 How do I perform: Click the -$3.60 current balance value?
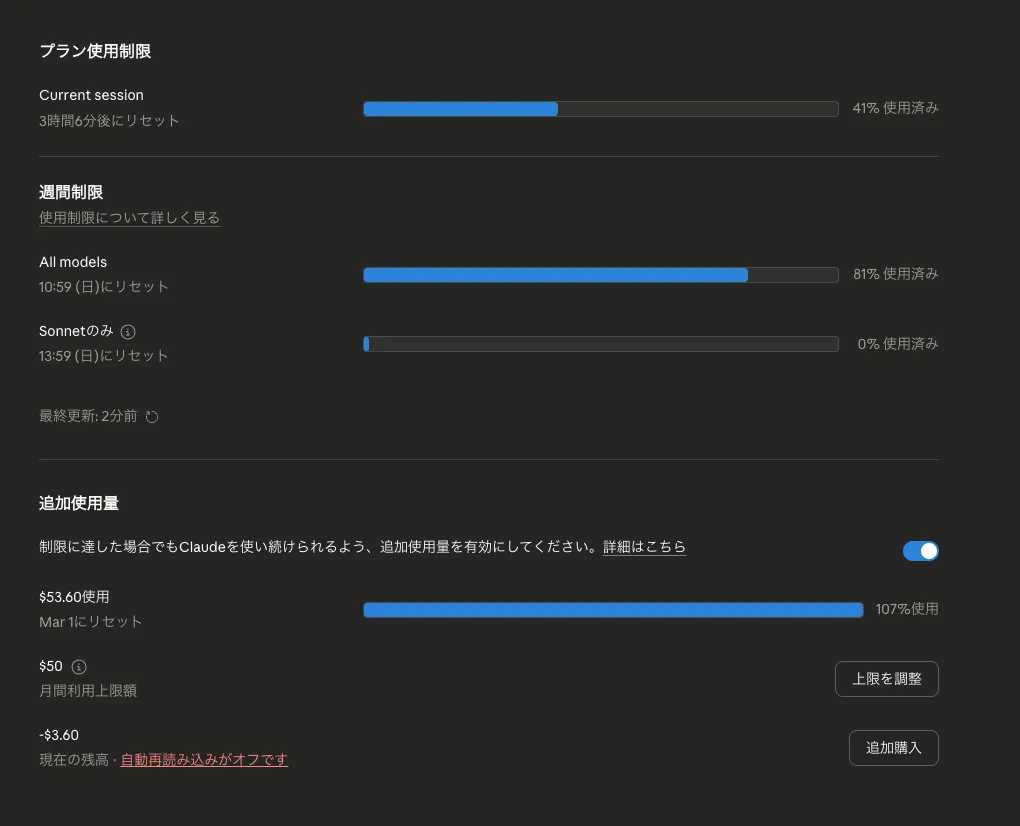59,735
